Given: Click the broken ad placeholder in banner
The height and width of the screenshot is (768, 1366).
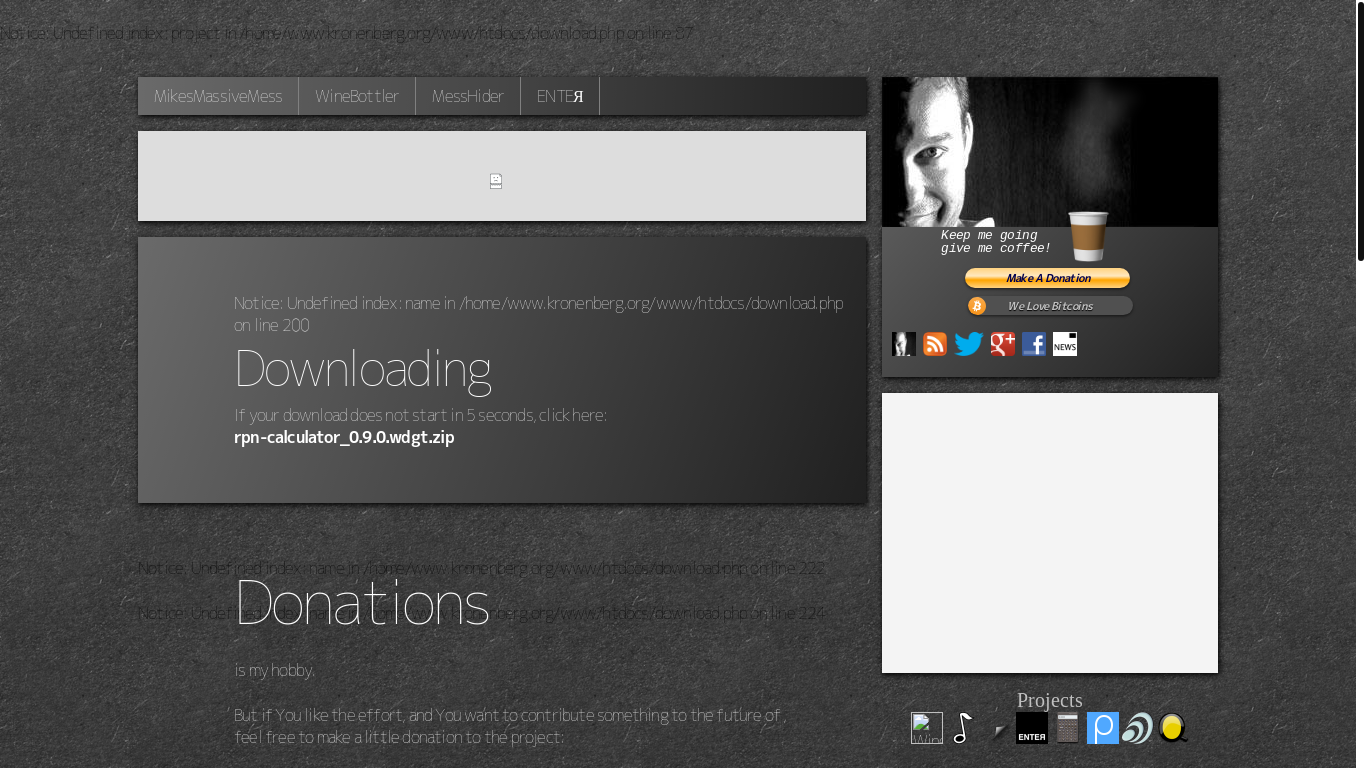Looking at the screenshot, I should tap(496, 181).
